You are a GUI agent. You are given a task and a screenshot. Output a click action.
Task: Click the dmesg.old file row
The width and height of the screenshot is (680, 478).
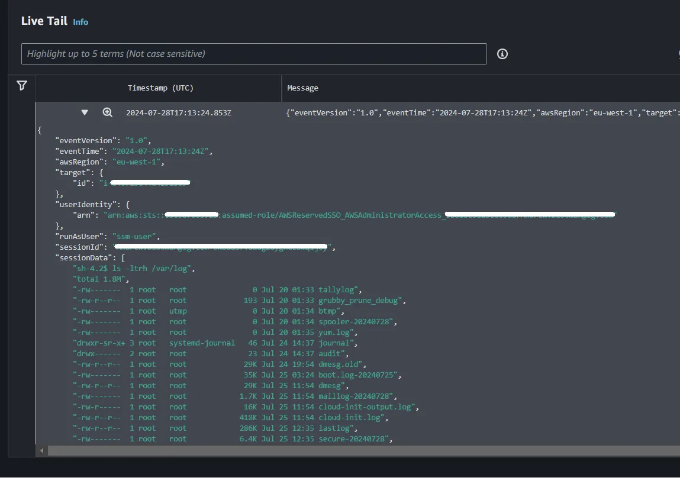click(x=219, y=364)
